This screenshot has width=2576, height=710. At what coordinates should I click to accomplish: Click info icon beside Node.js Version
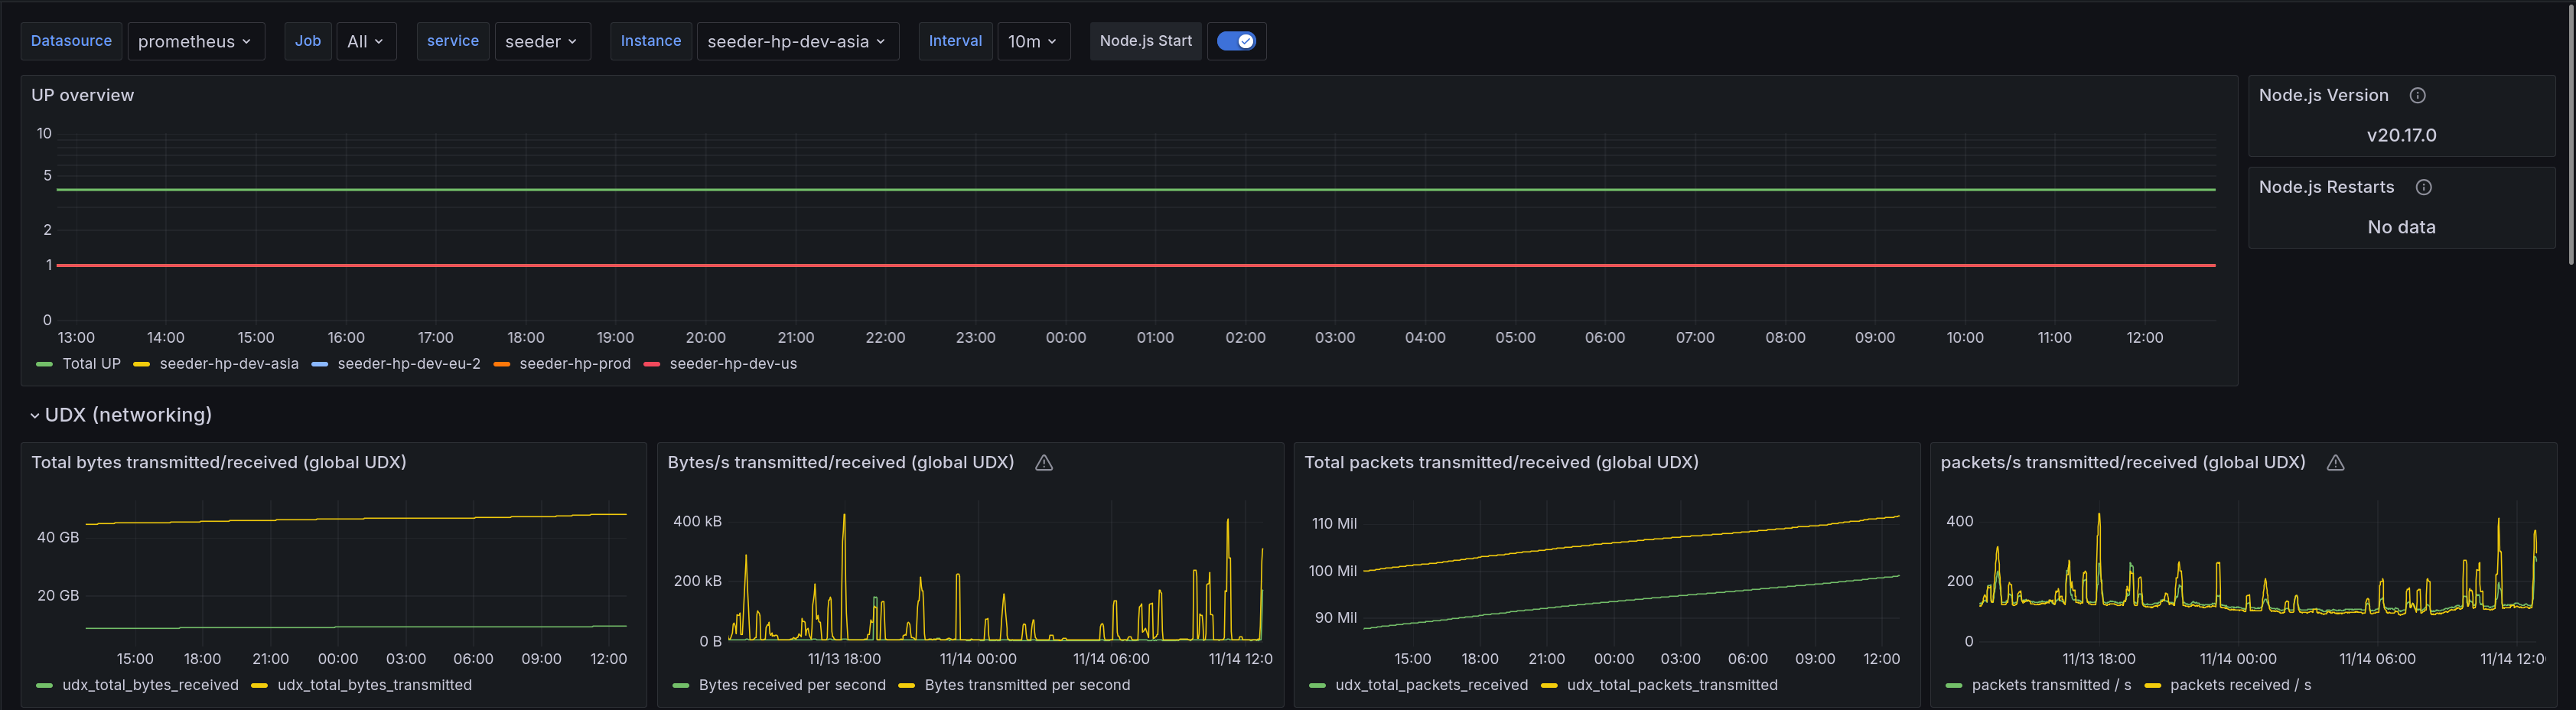[2417, 95]
